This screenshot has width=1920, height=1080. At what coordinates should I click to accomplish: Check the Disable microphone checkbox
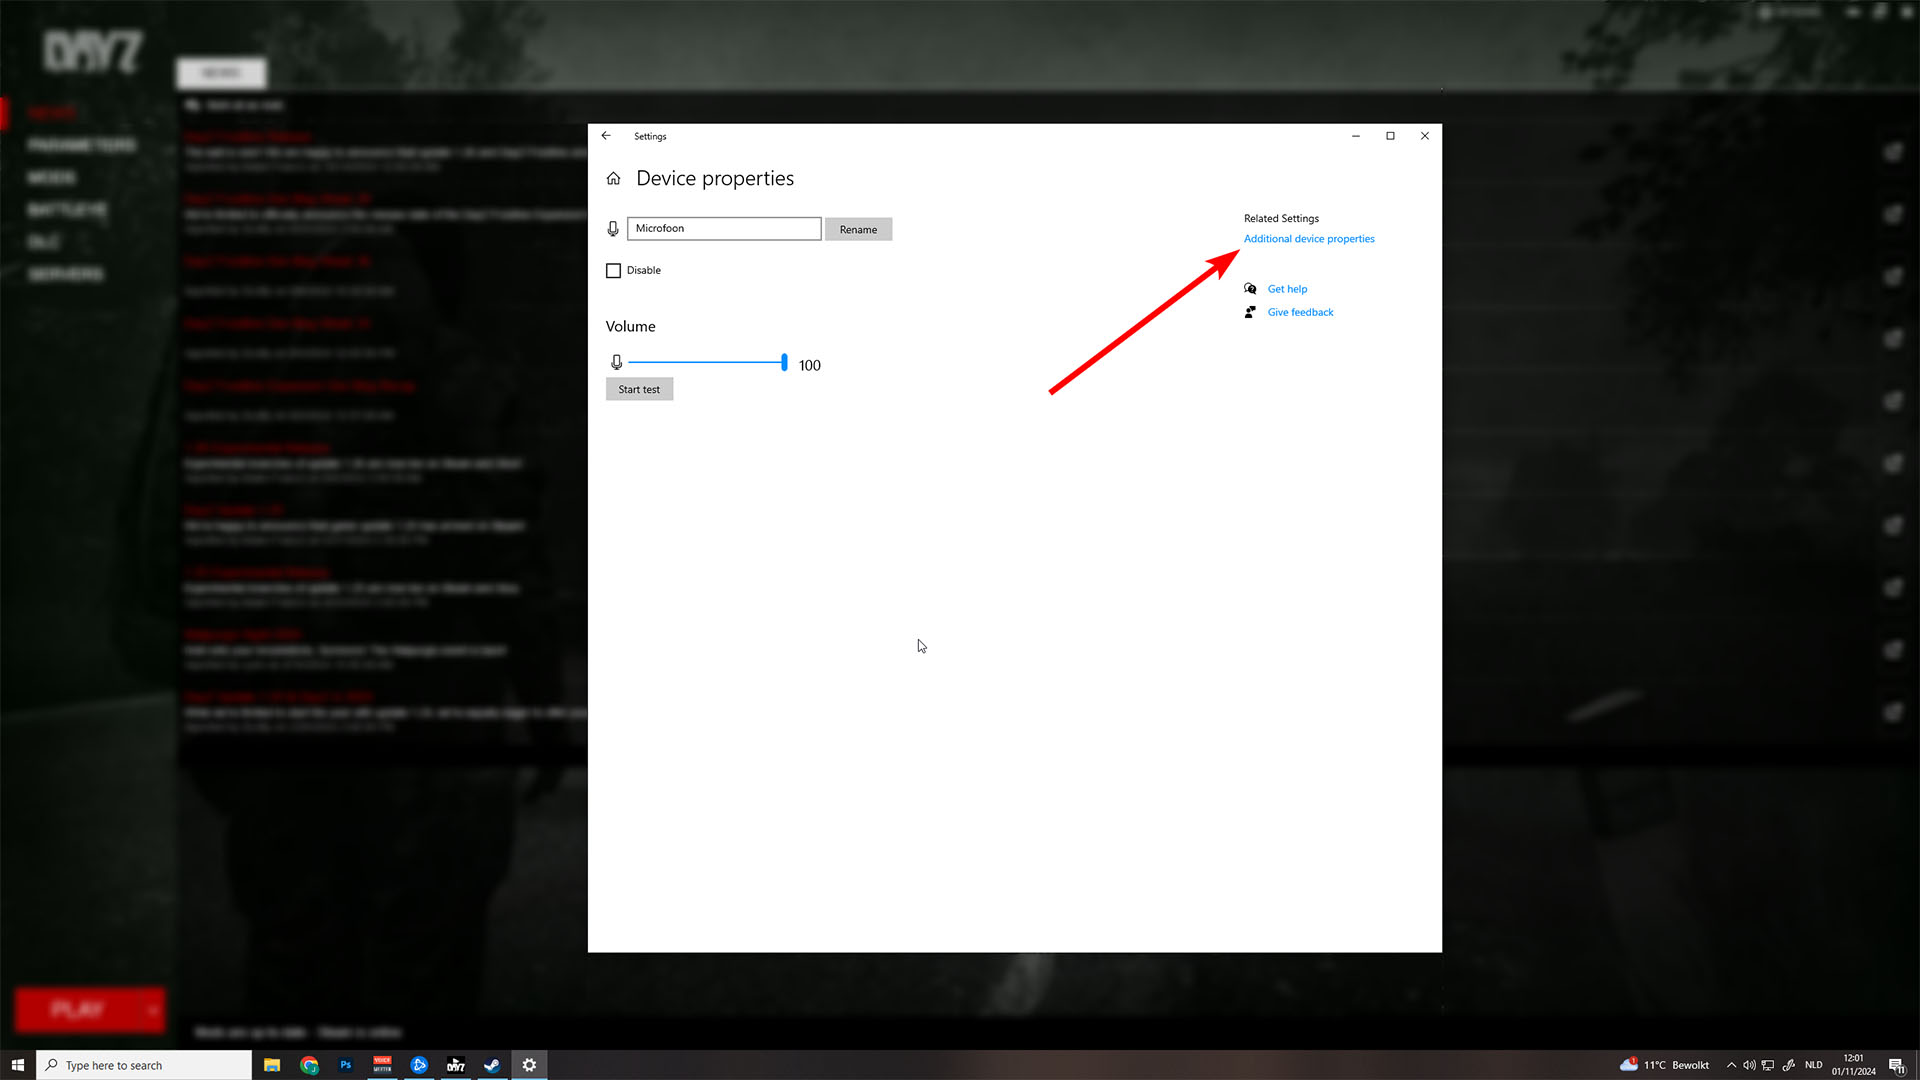click(613, 271)
